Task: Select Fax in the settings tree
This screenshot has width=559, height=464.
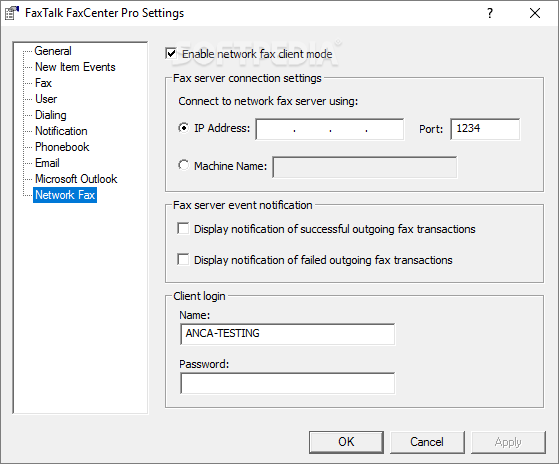Action: [43, 83]
